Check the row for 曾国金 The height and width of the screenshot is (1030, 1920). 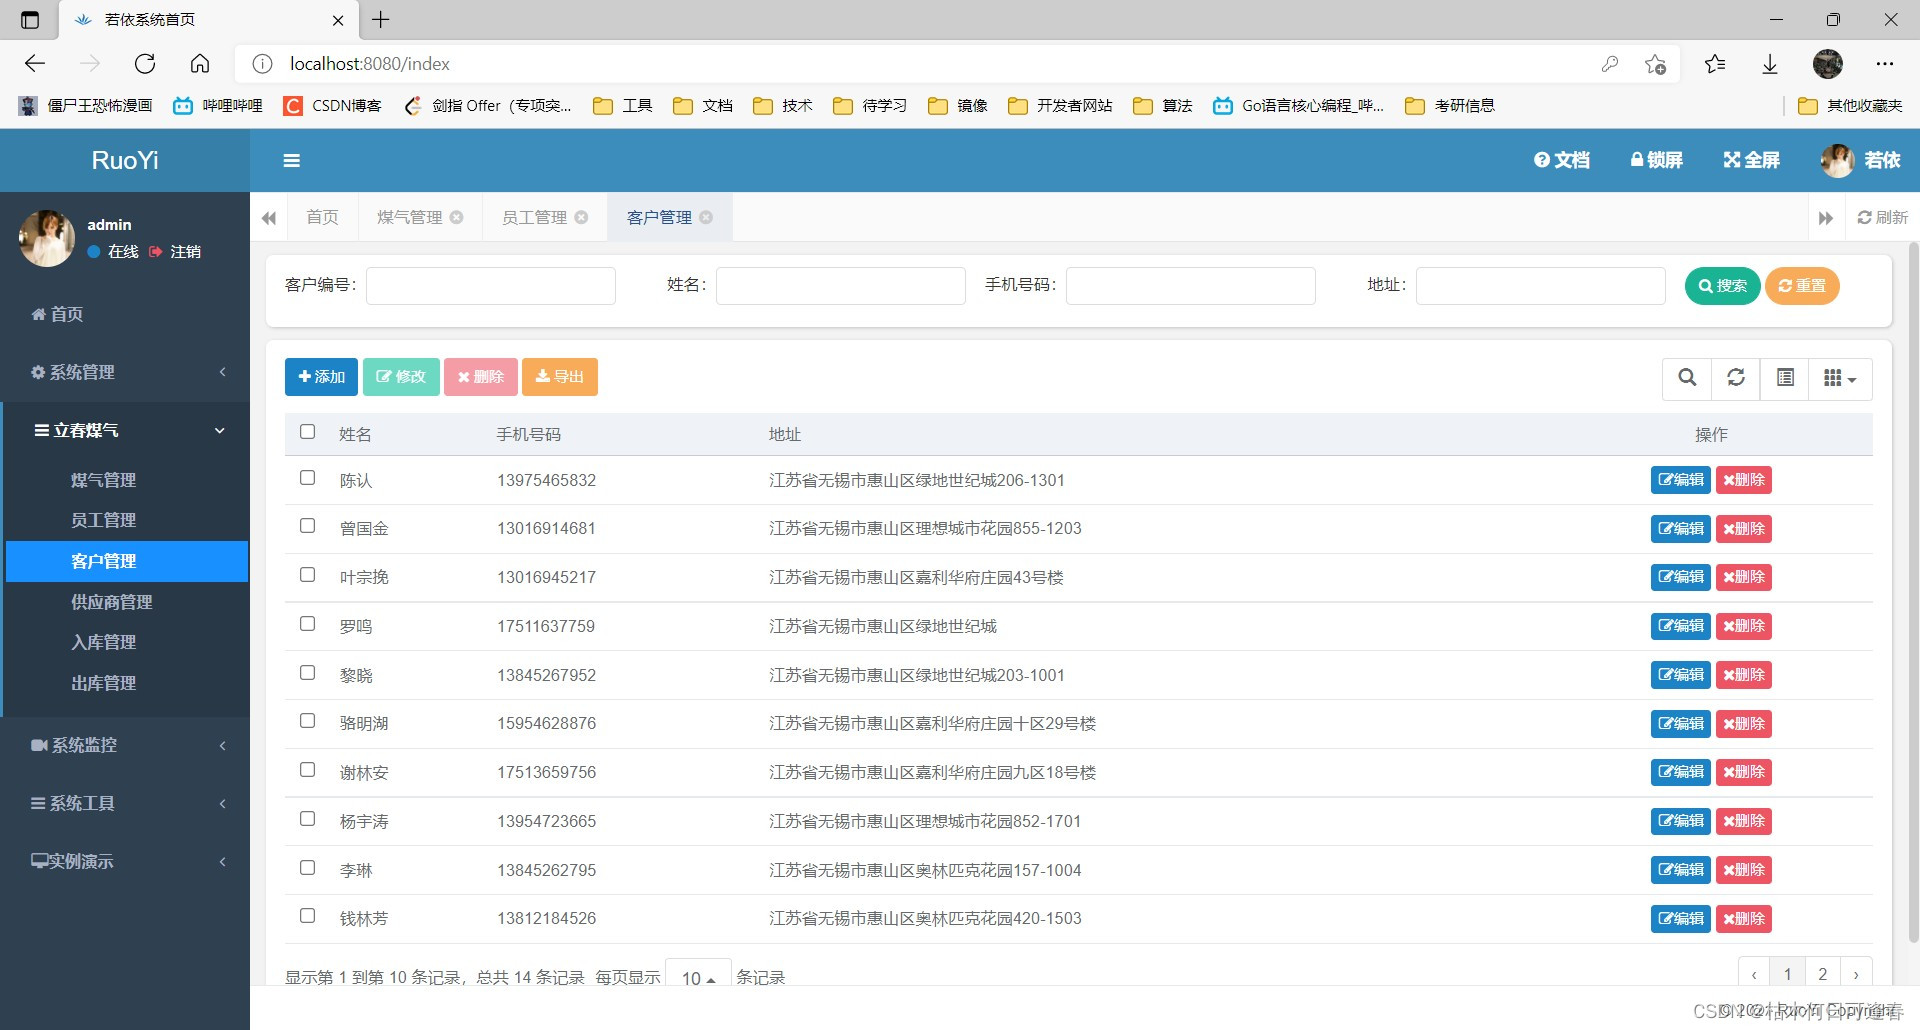pyautogui.click(x=307, y=526)
